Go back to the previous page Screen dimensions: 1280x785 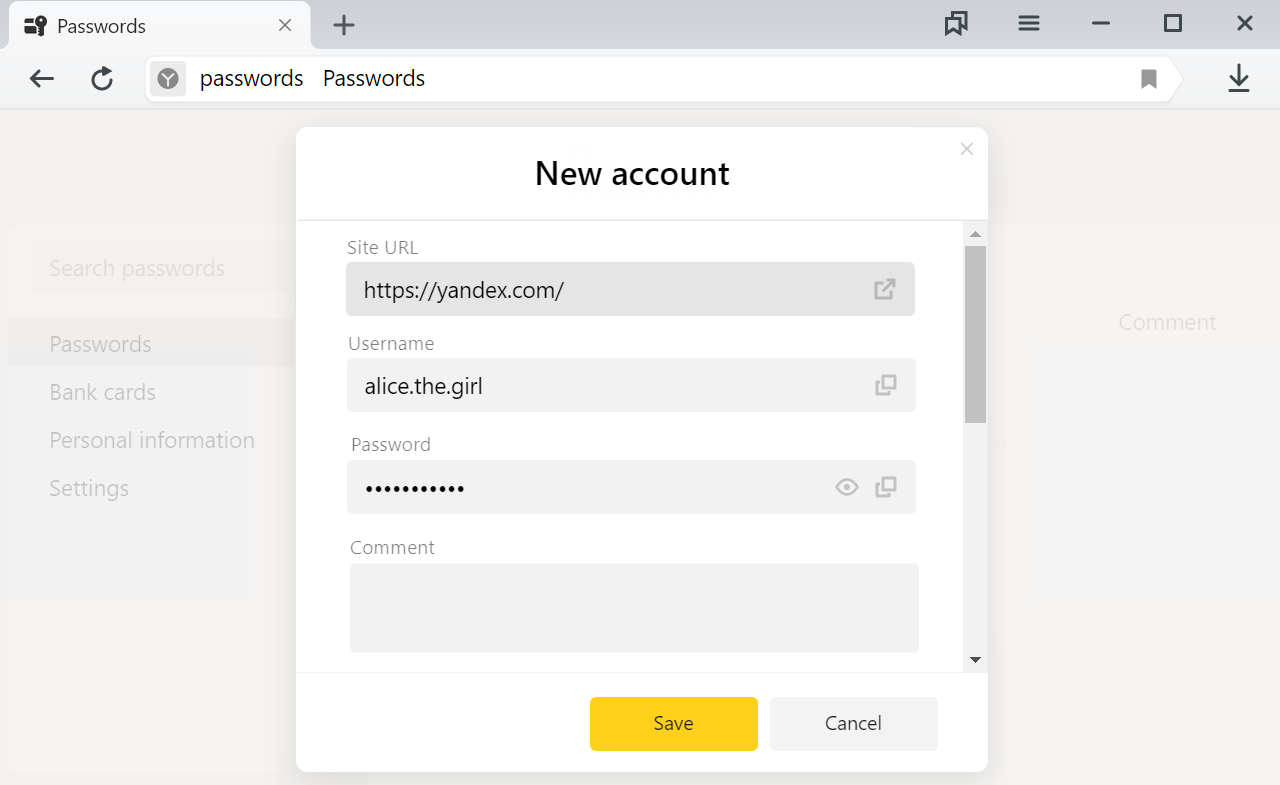click(41, 79)
